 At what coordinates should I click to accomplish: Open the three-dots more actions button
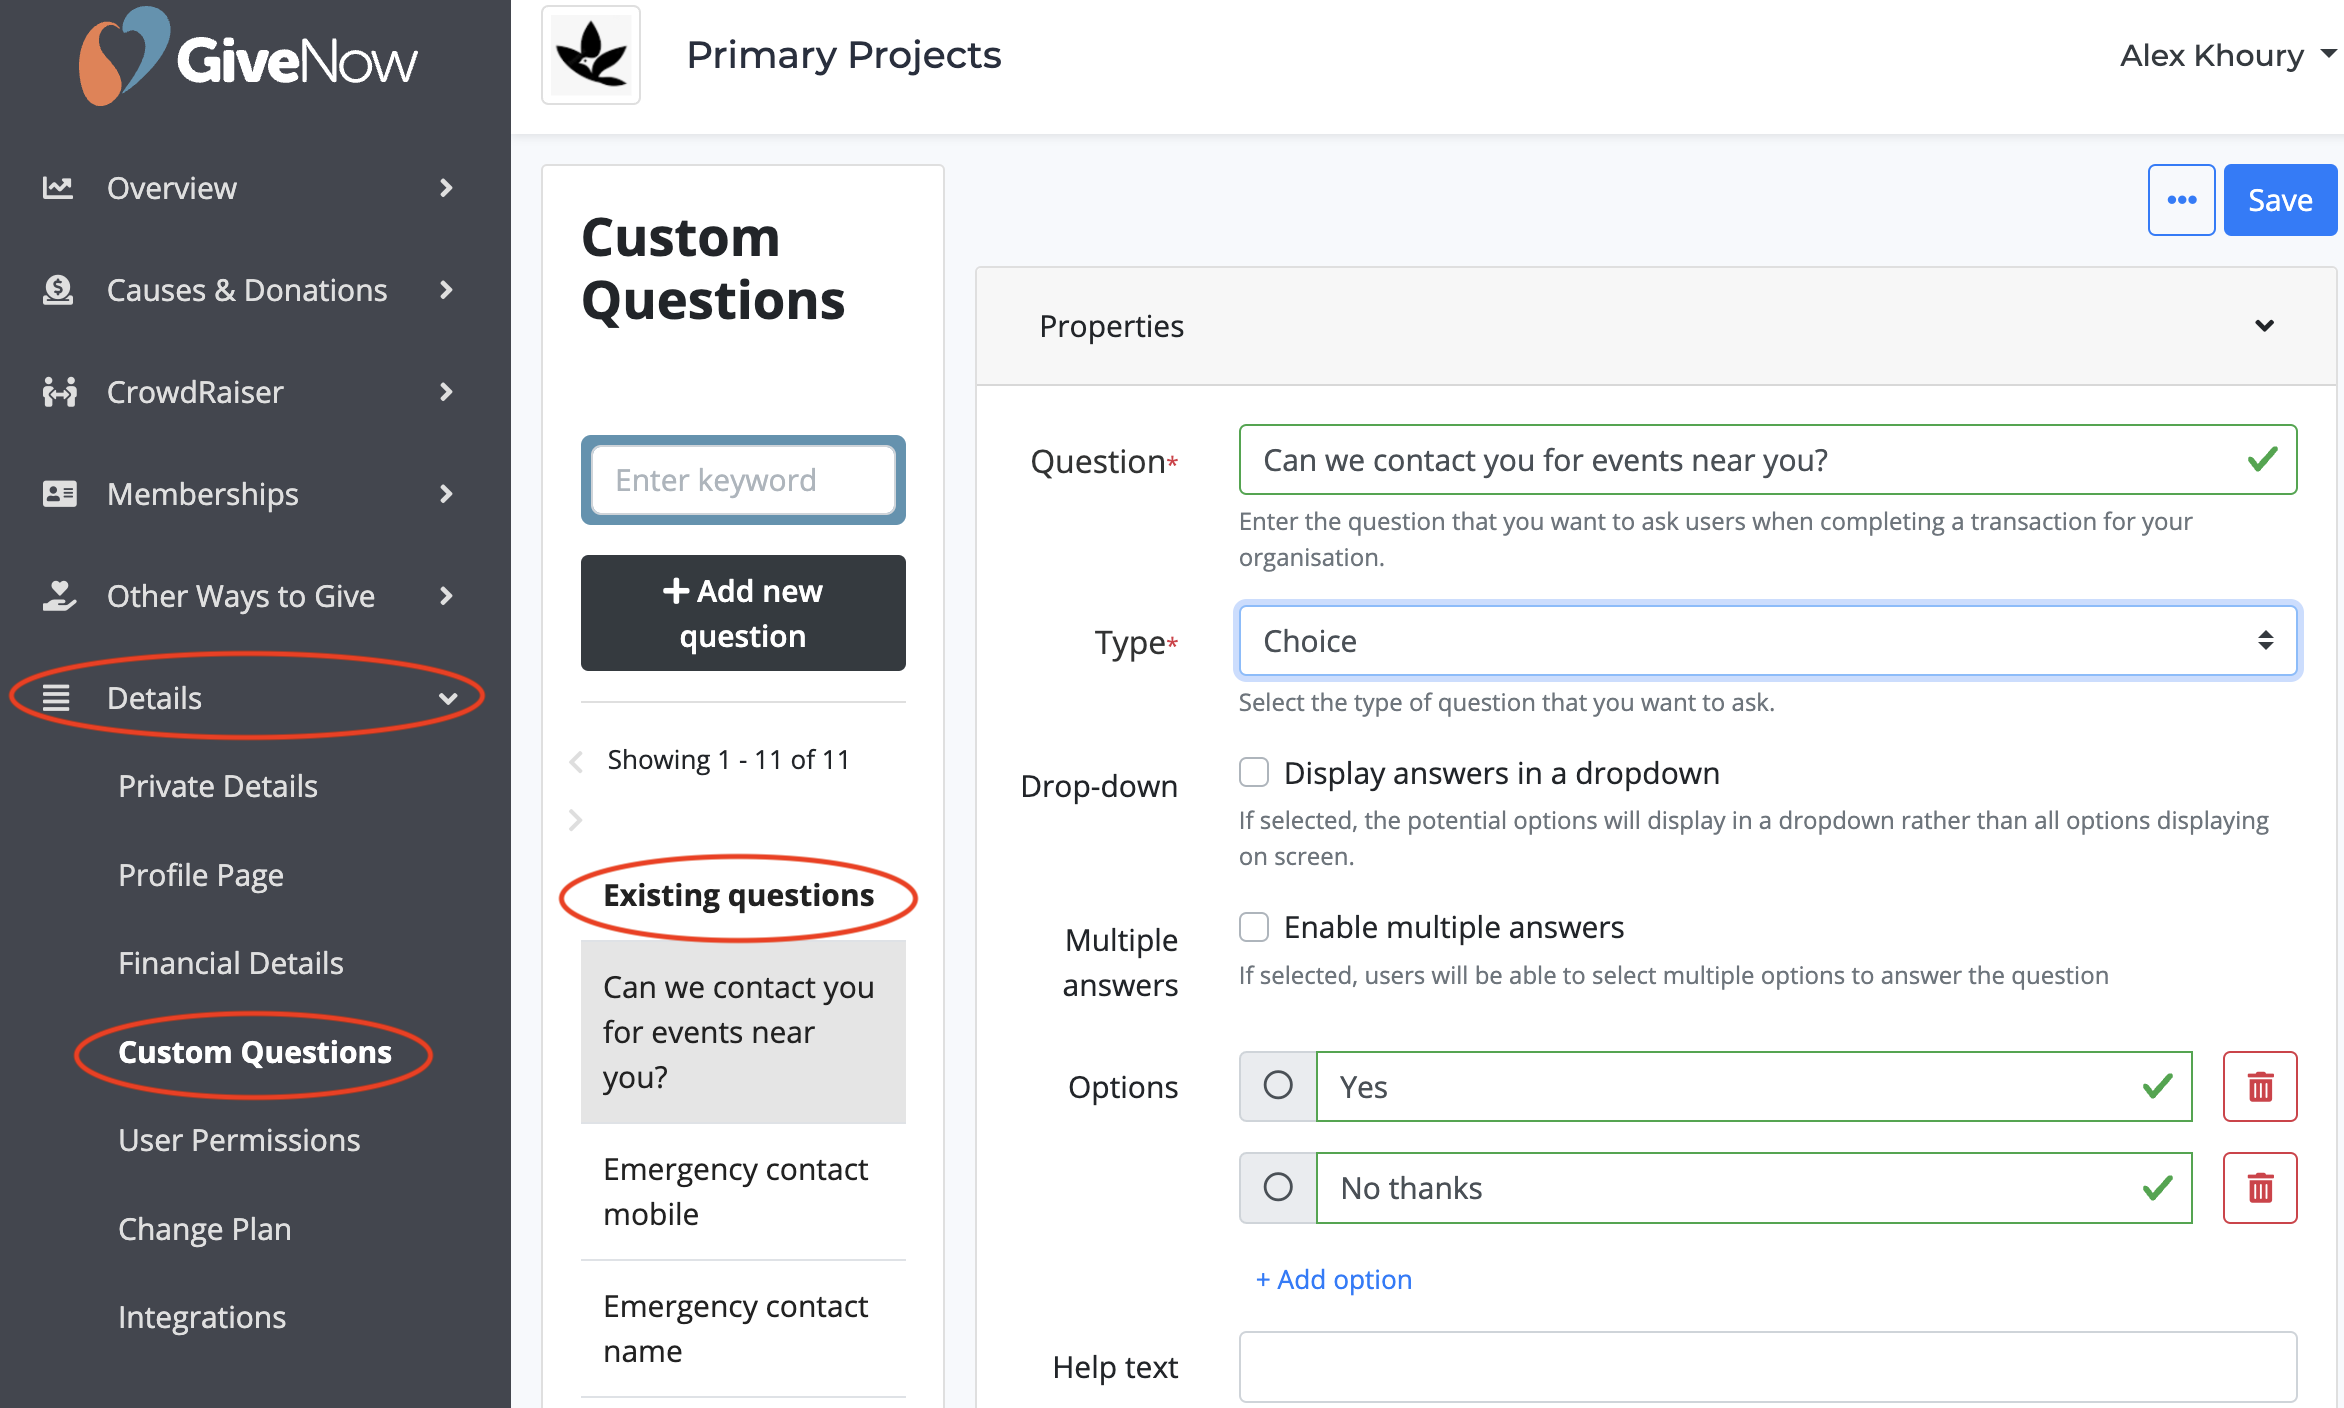click(2181, 200)
